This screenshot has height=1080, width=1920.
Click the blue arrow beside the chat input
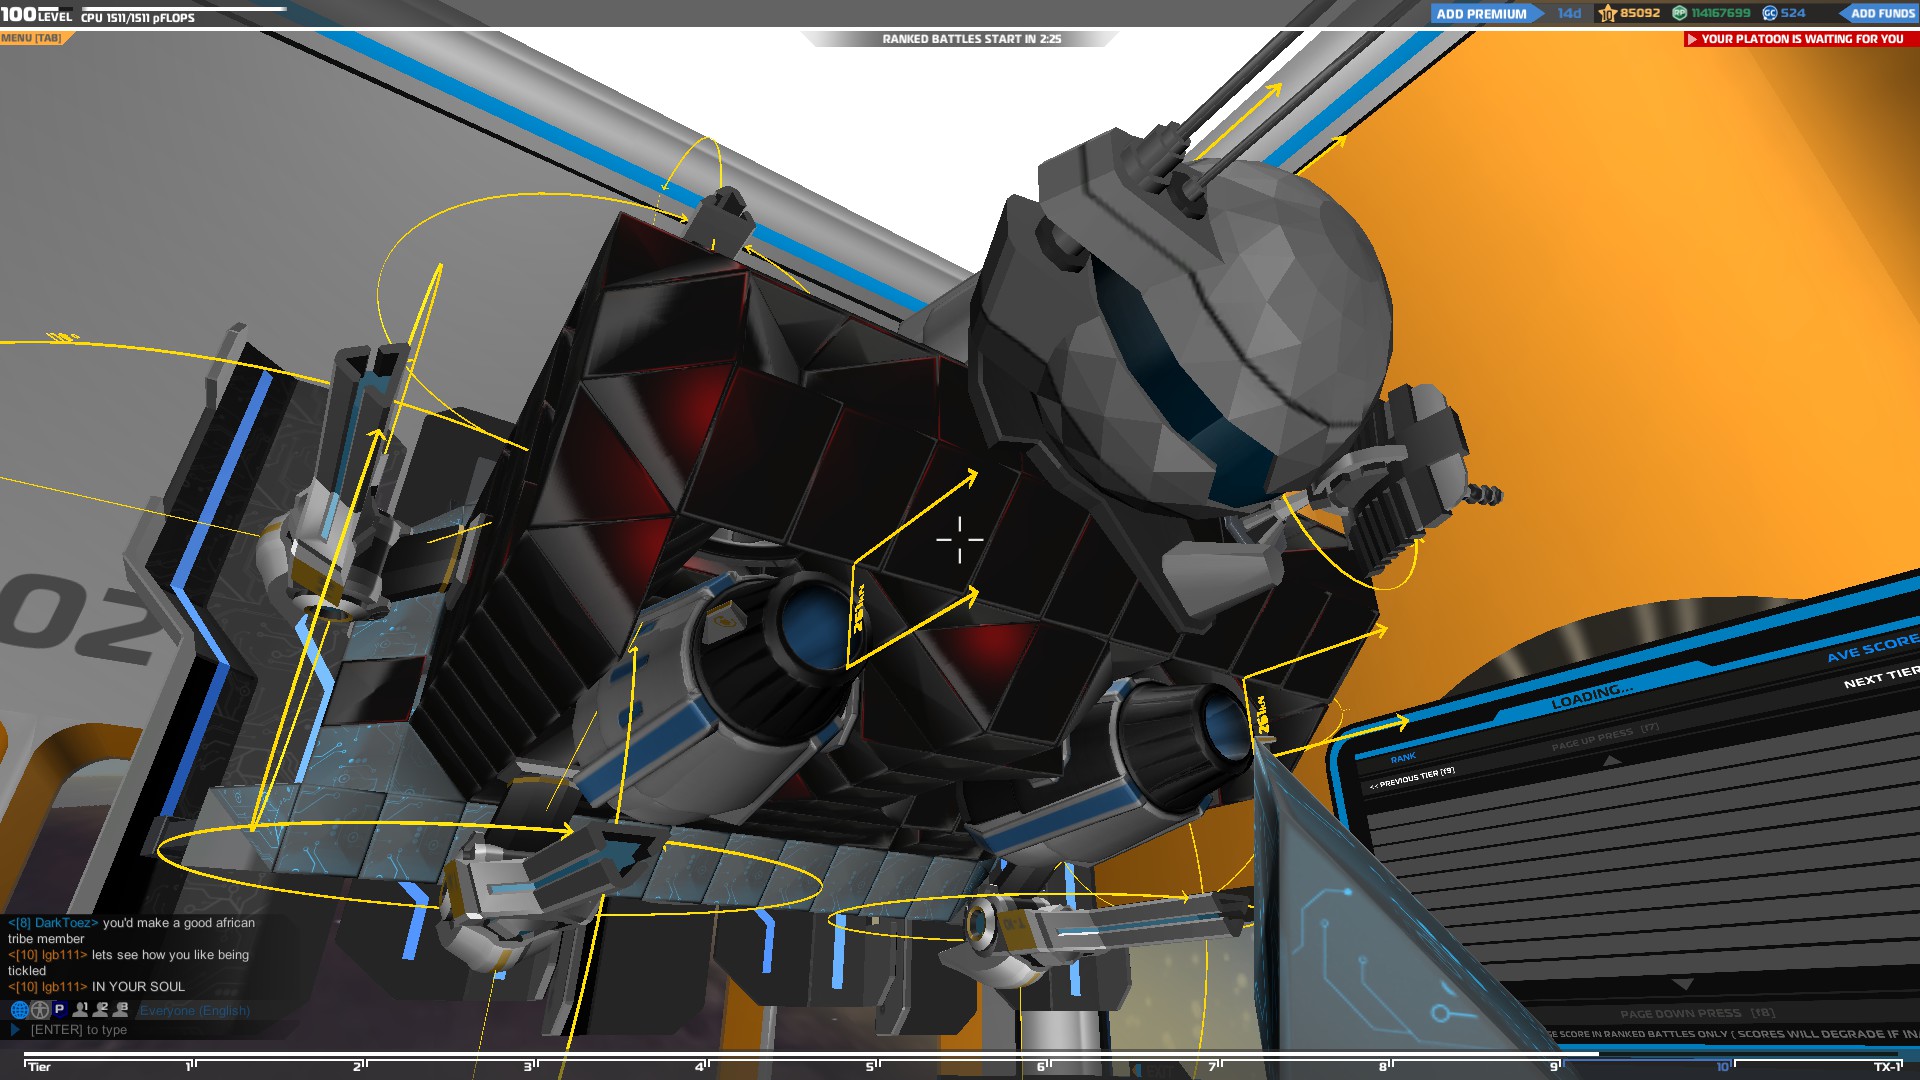pos(15,1029)
